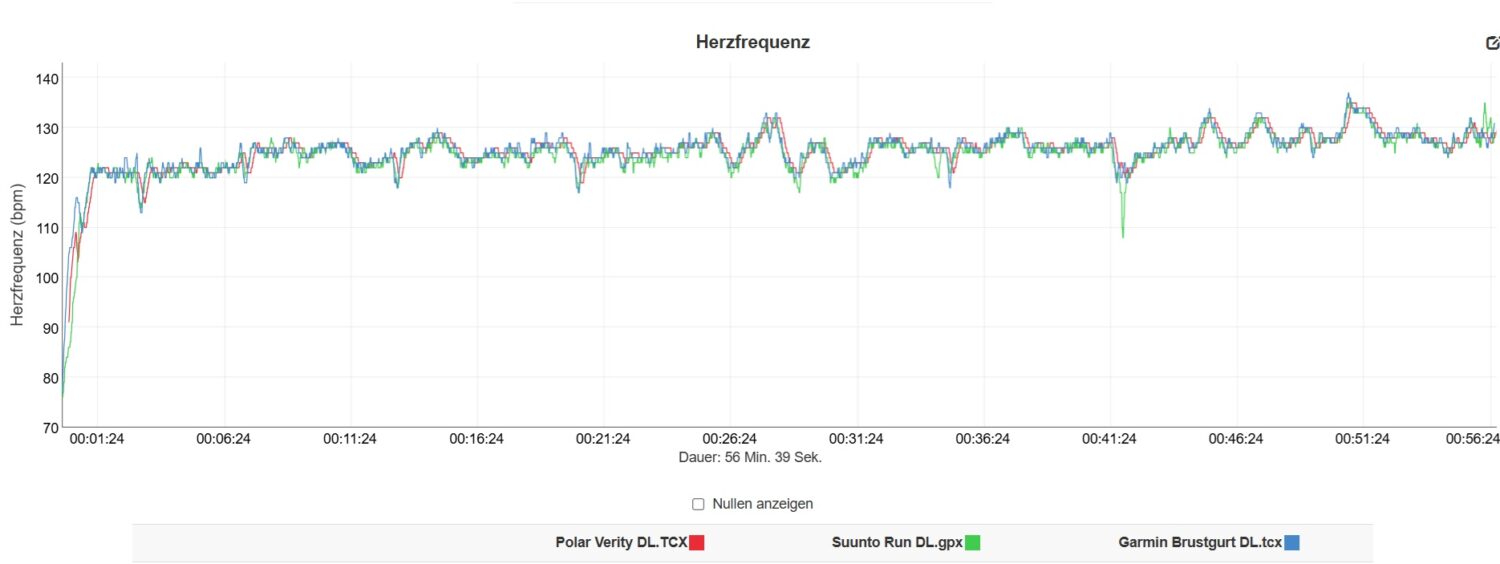Toggle the "Garmin Brustgurt DL.tcx" legend entry
Screen dimensions: 1500x564
click(1199, 543)
